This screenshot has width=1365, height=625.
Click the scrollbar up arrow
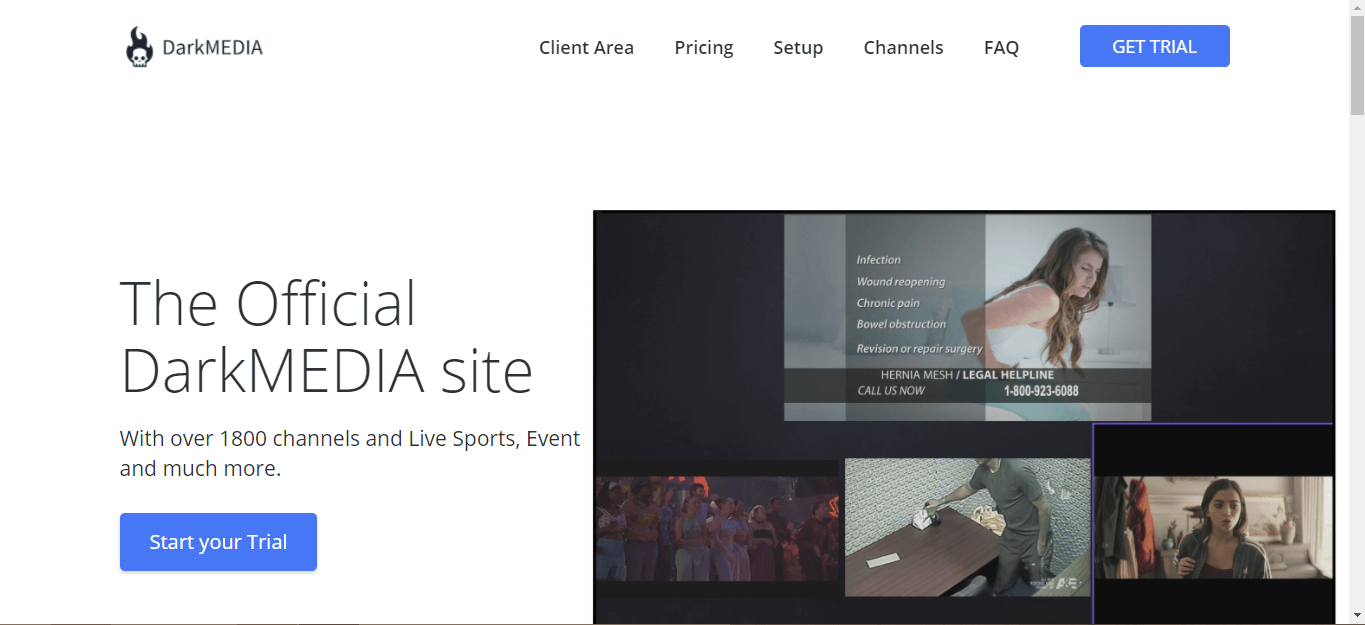coord(1357,7)
